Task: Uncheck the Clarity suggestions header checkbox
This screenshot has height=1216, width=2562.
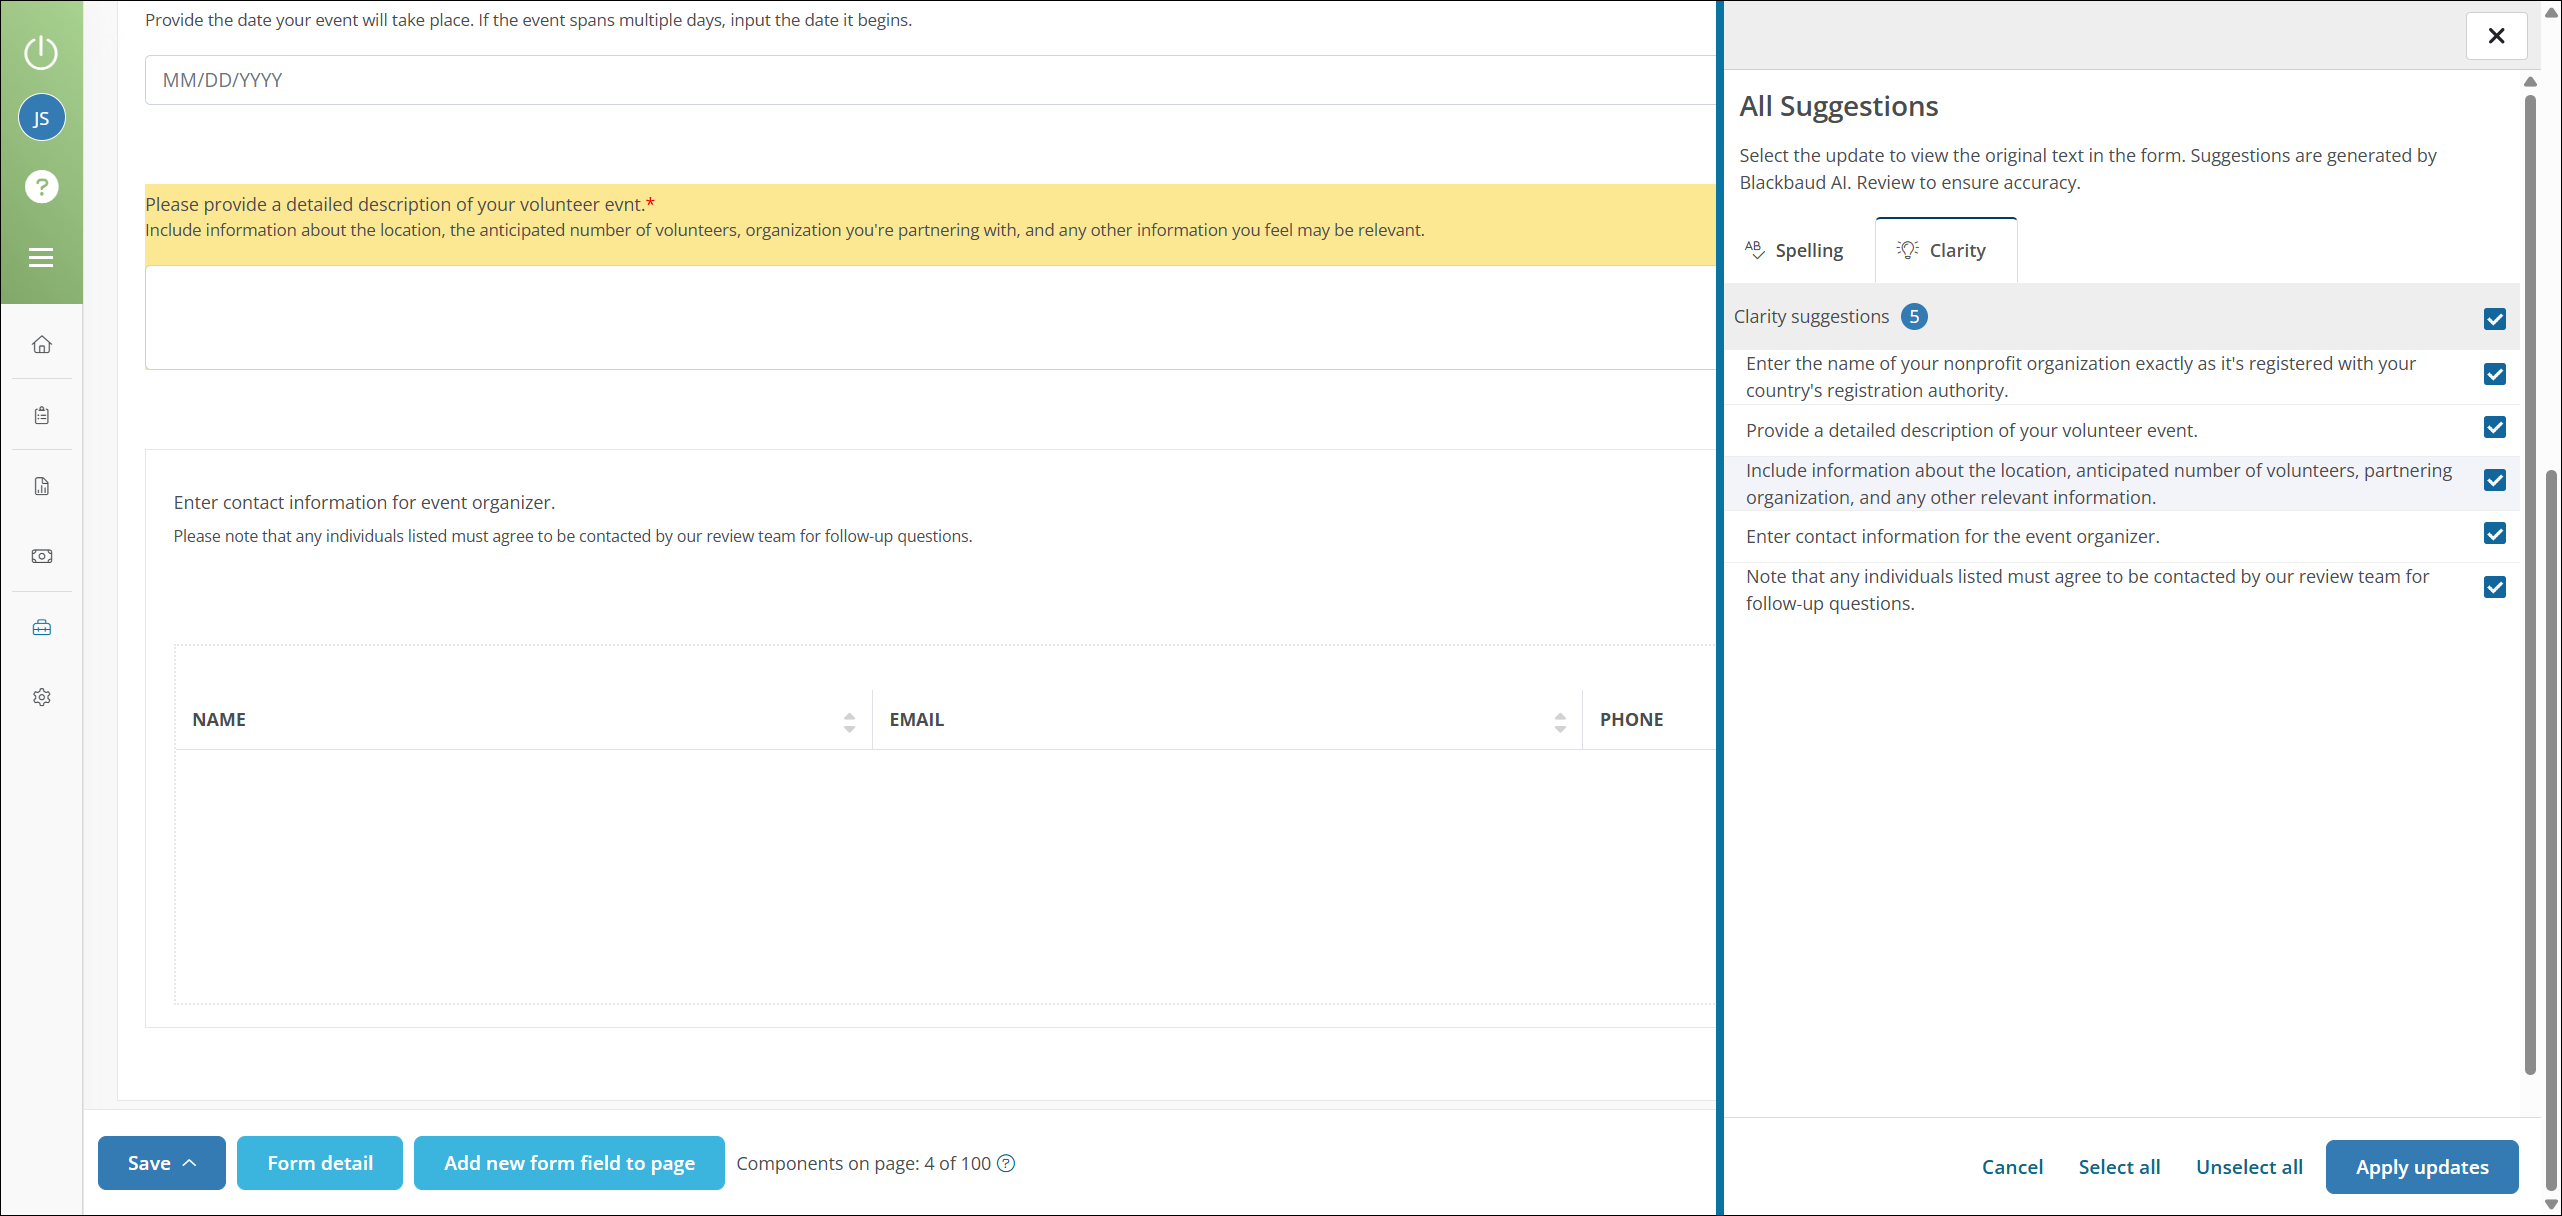Action: pyautogui.click(x=2494, y=319)
